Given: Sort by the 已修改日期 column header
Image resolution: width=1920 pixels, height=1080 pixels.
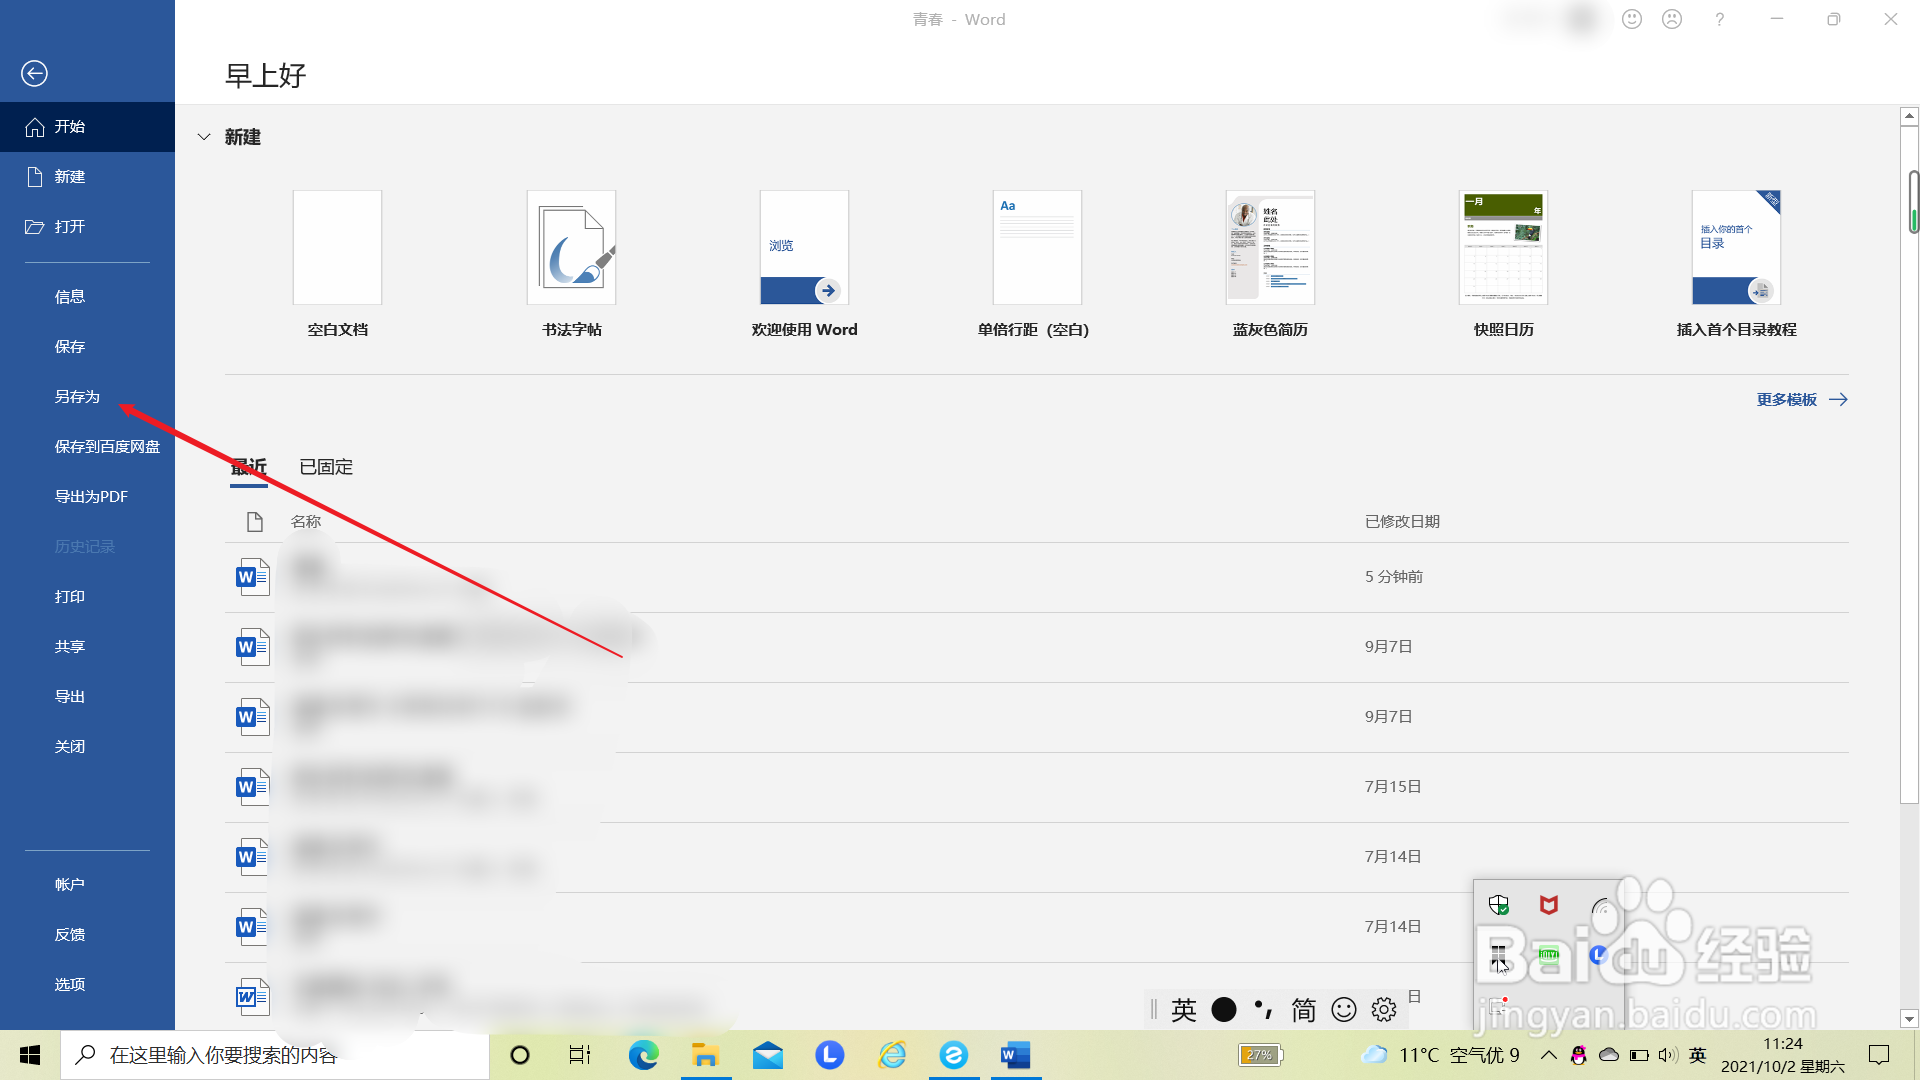Looking at the screenshot, I should [x=1402, y=522].
